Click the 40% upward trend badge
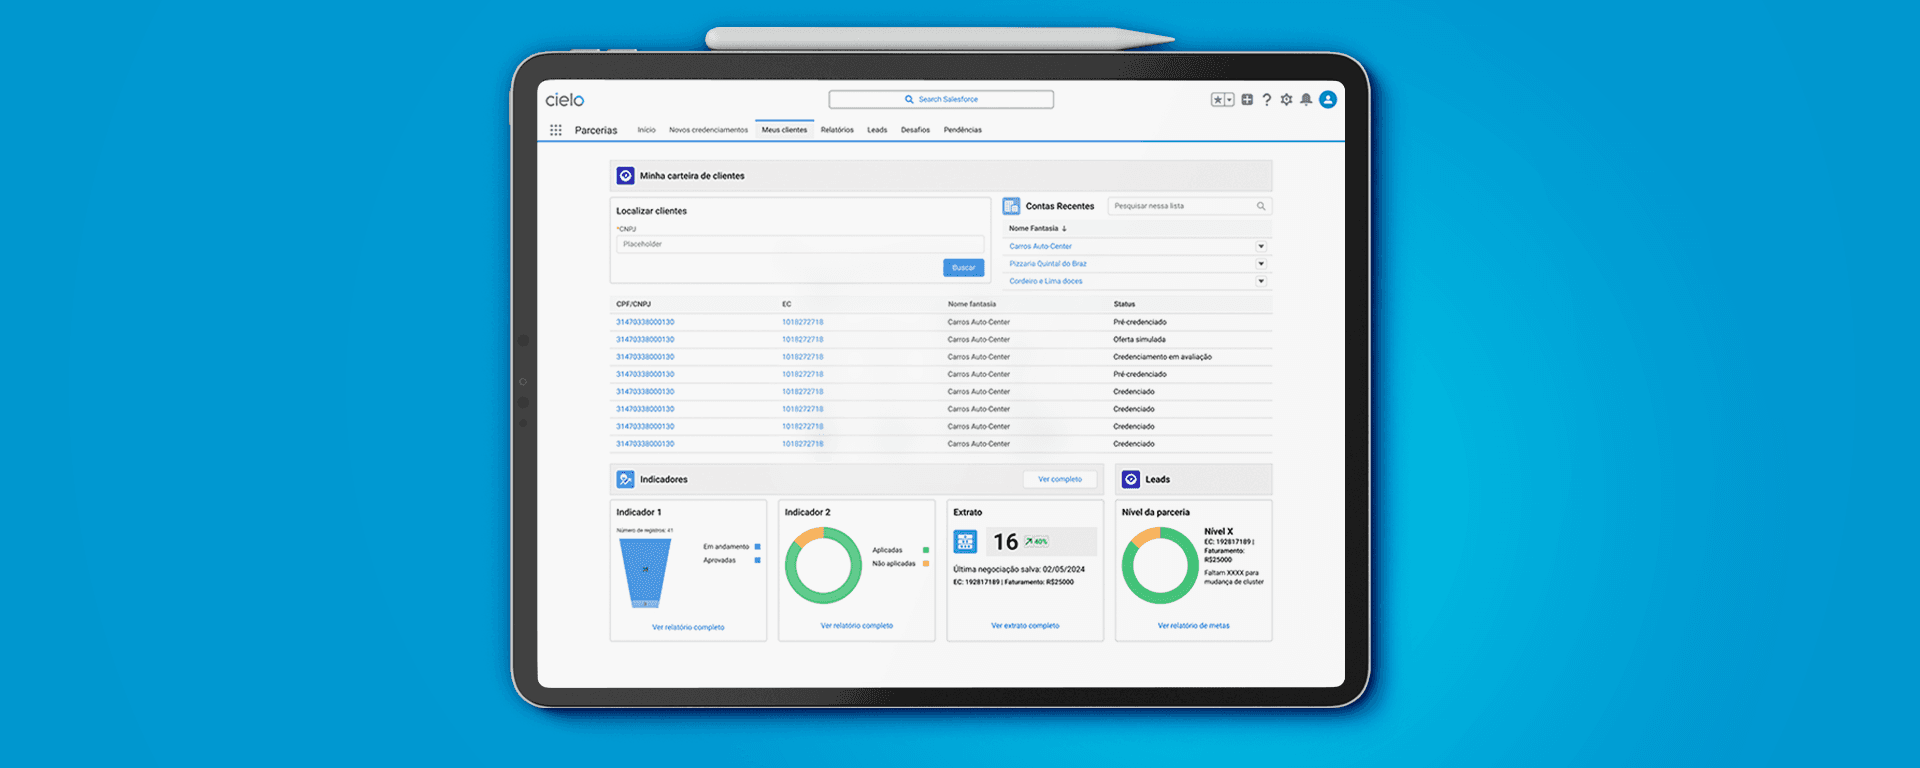 tap(1036, 541)
